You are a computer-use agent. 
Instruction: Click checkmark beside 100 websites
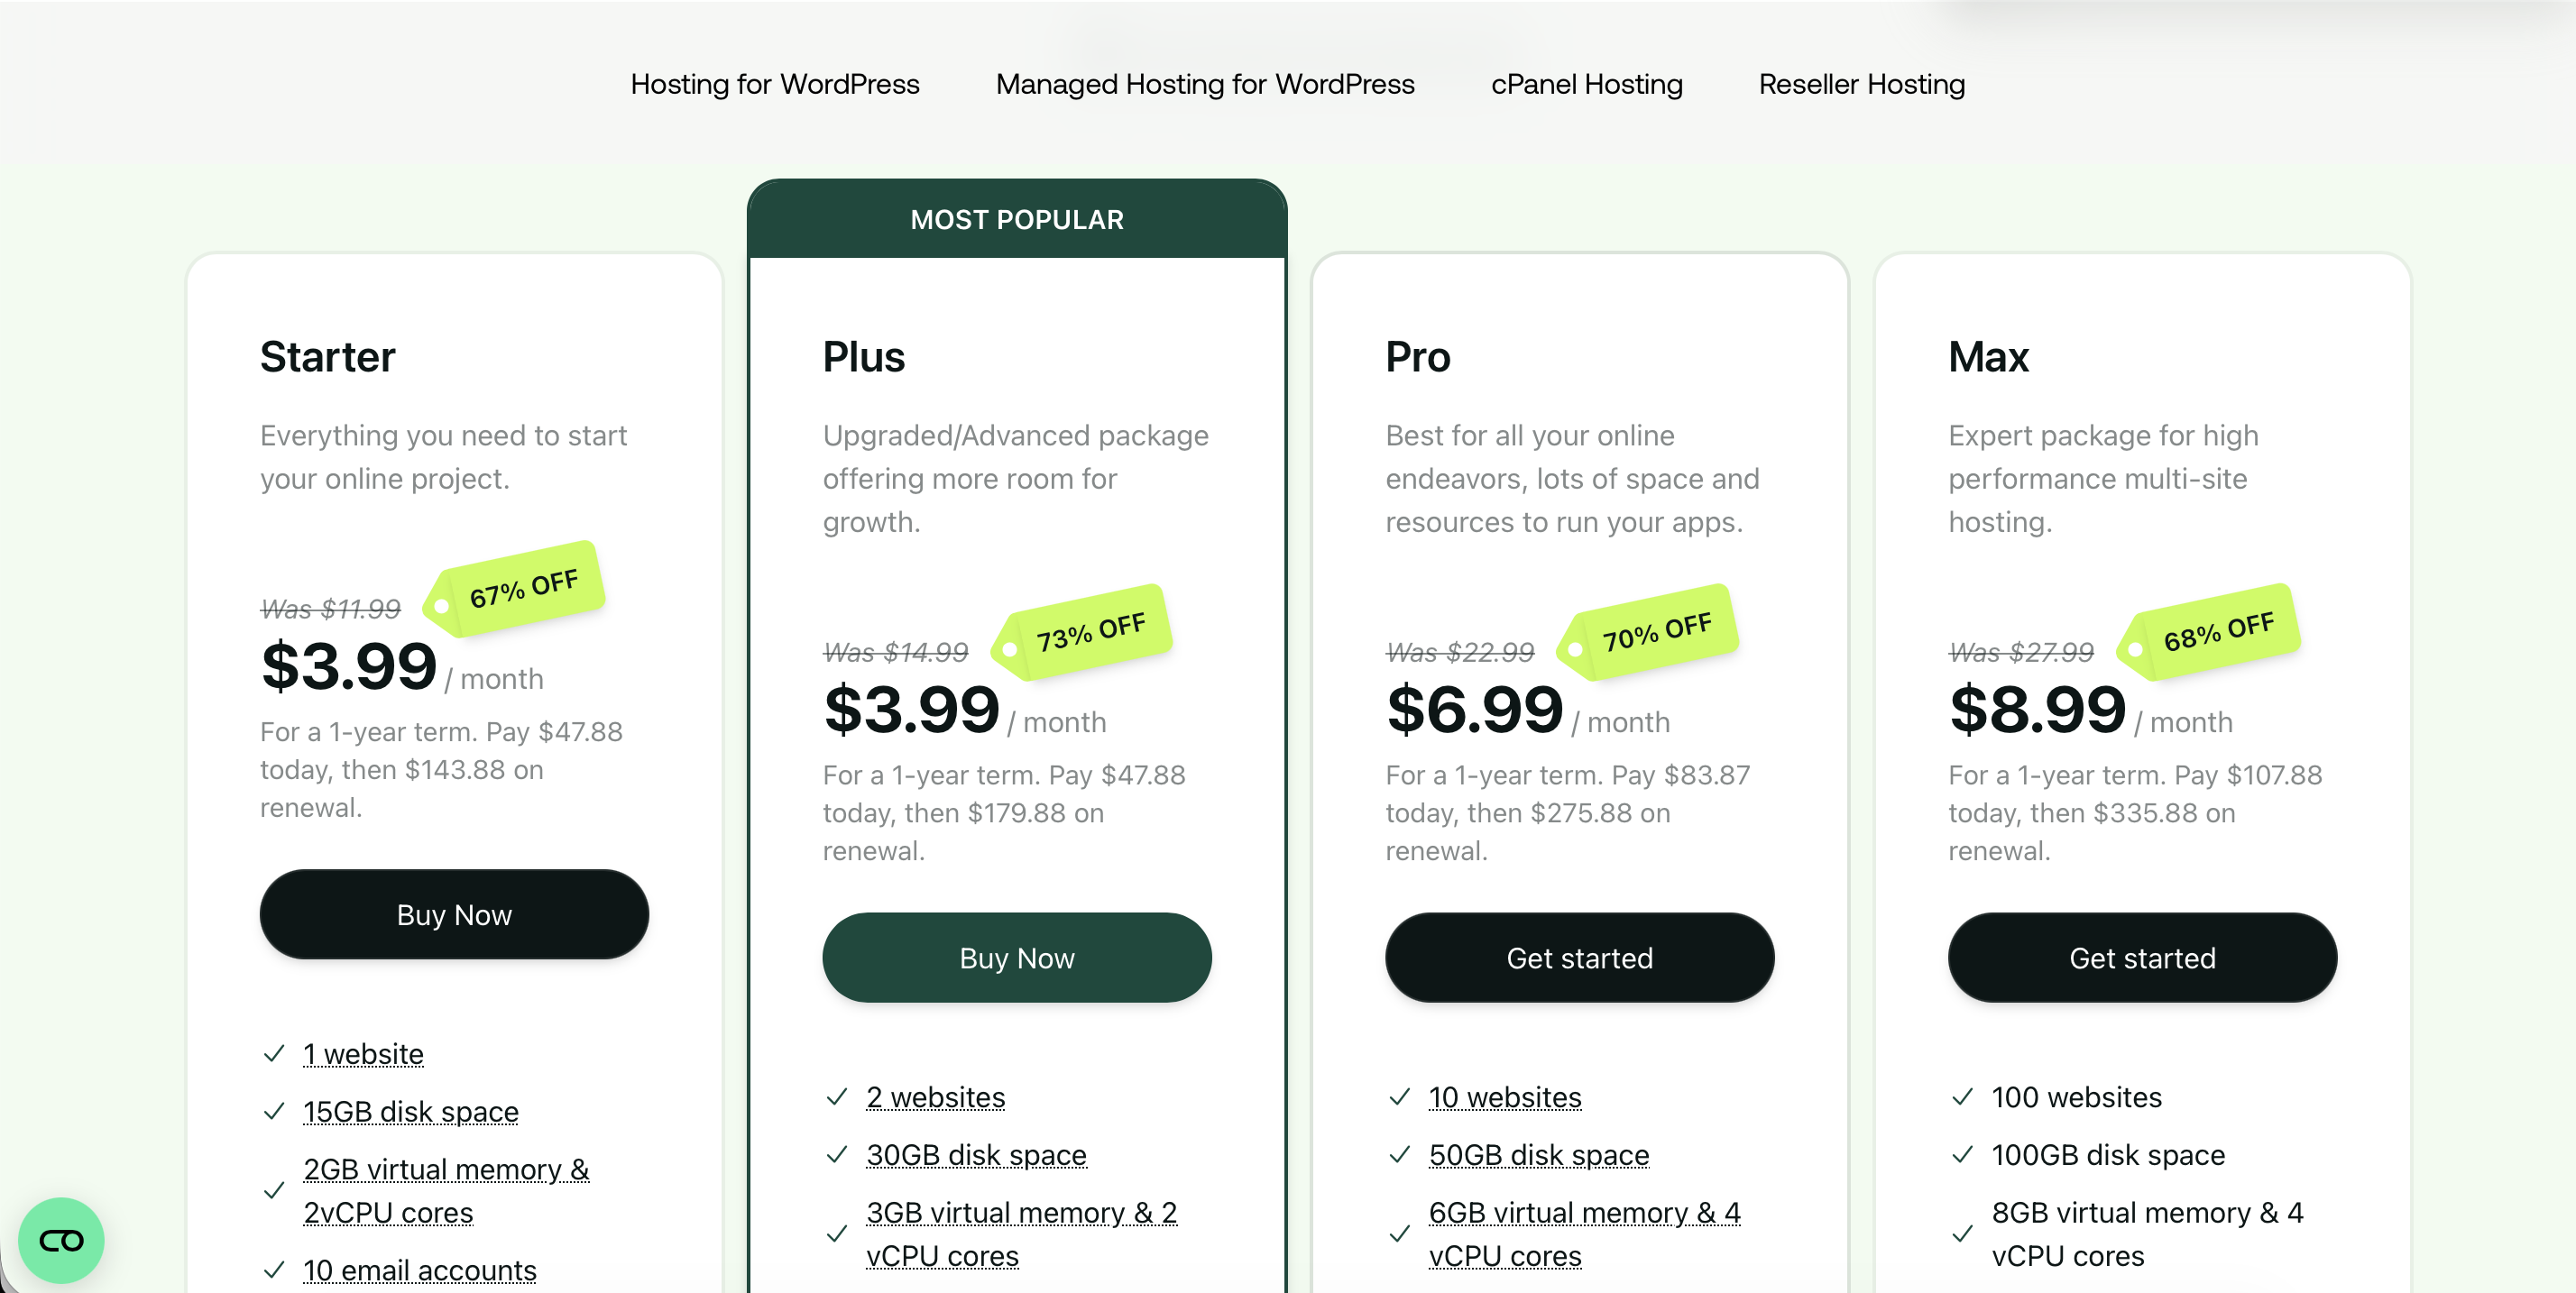tap(1962, 1097)
